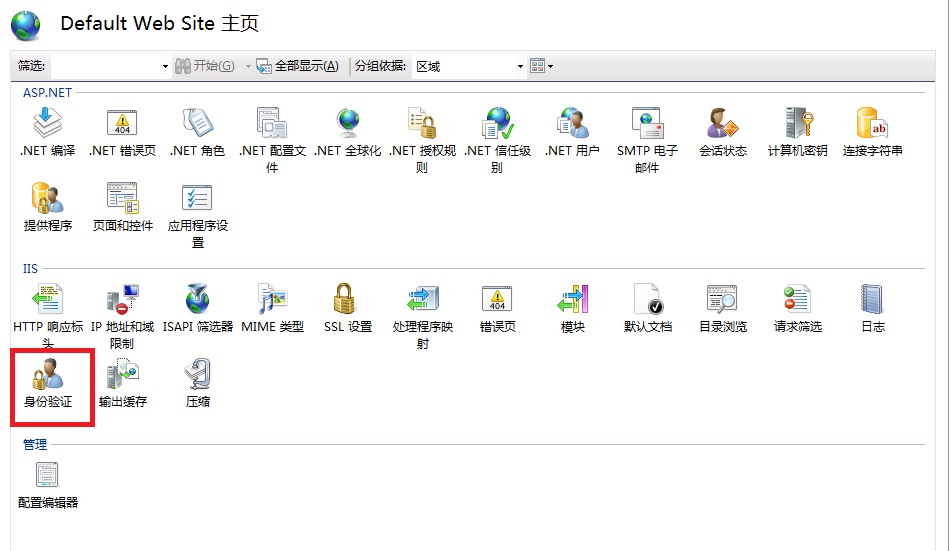This screenshot has width=949, height=551.
Task: Click the 全部显示(A) button
Action: tap(297, 66)
